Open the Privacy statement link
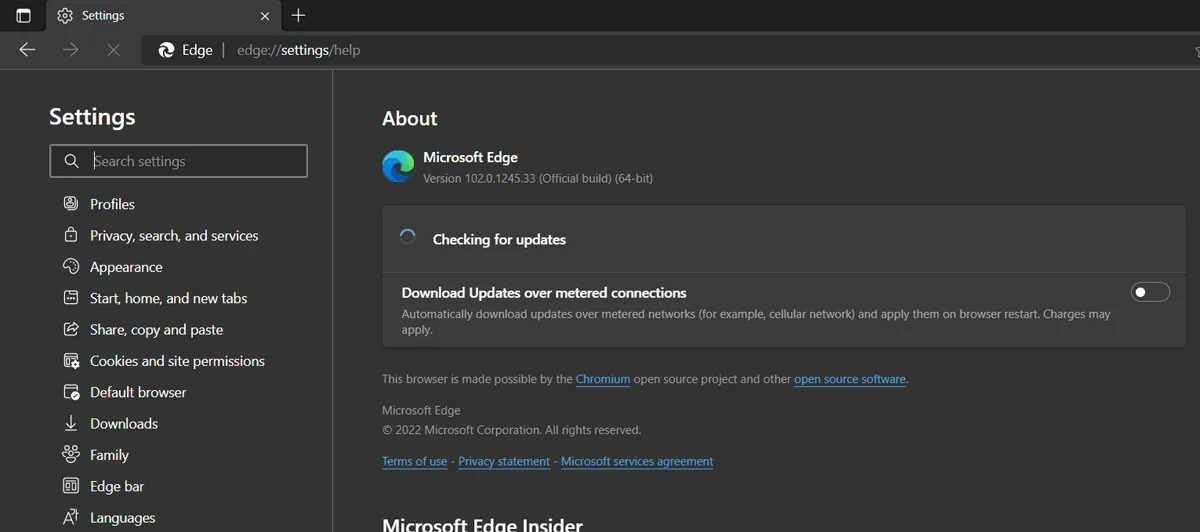The height and width of the screenshot is (532, 1200). (x=504, y=462)
